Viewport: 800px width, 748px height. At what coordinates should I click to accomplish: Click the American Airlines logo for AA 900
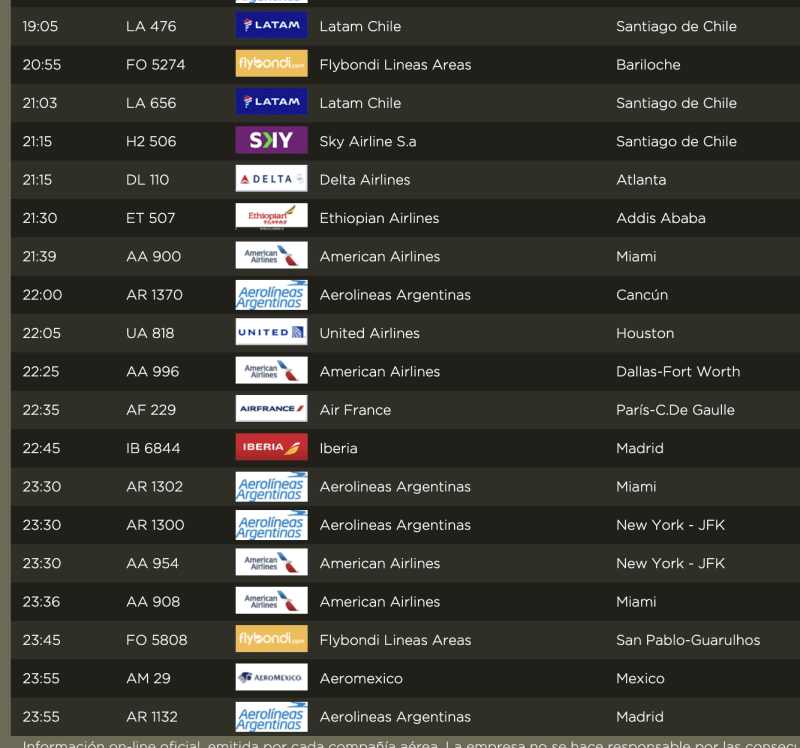point(271,255)
